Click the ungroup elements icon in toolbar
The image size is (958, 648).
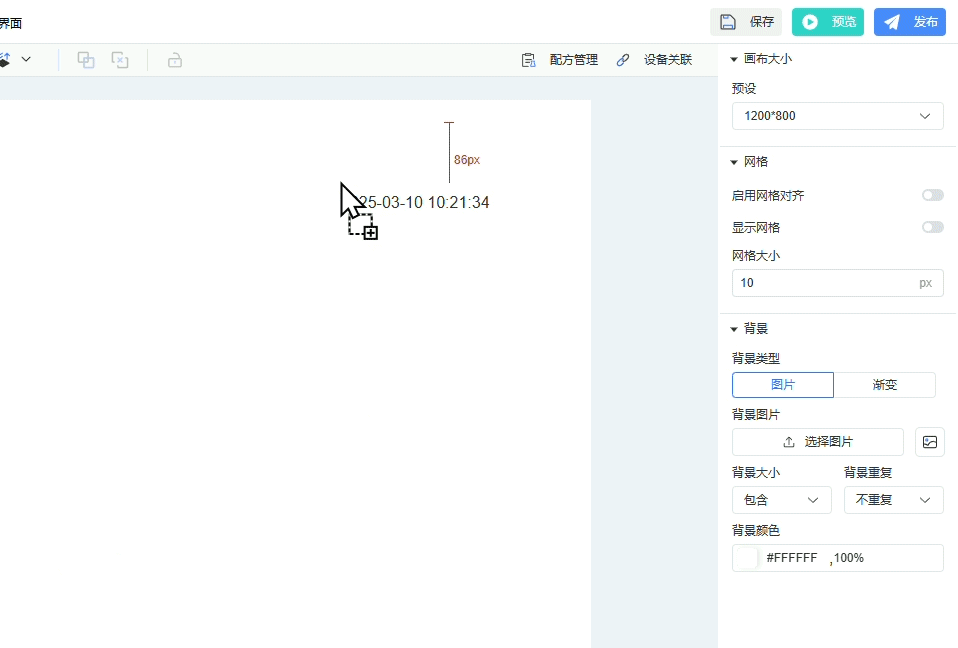coord(120,60)
